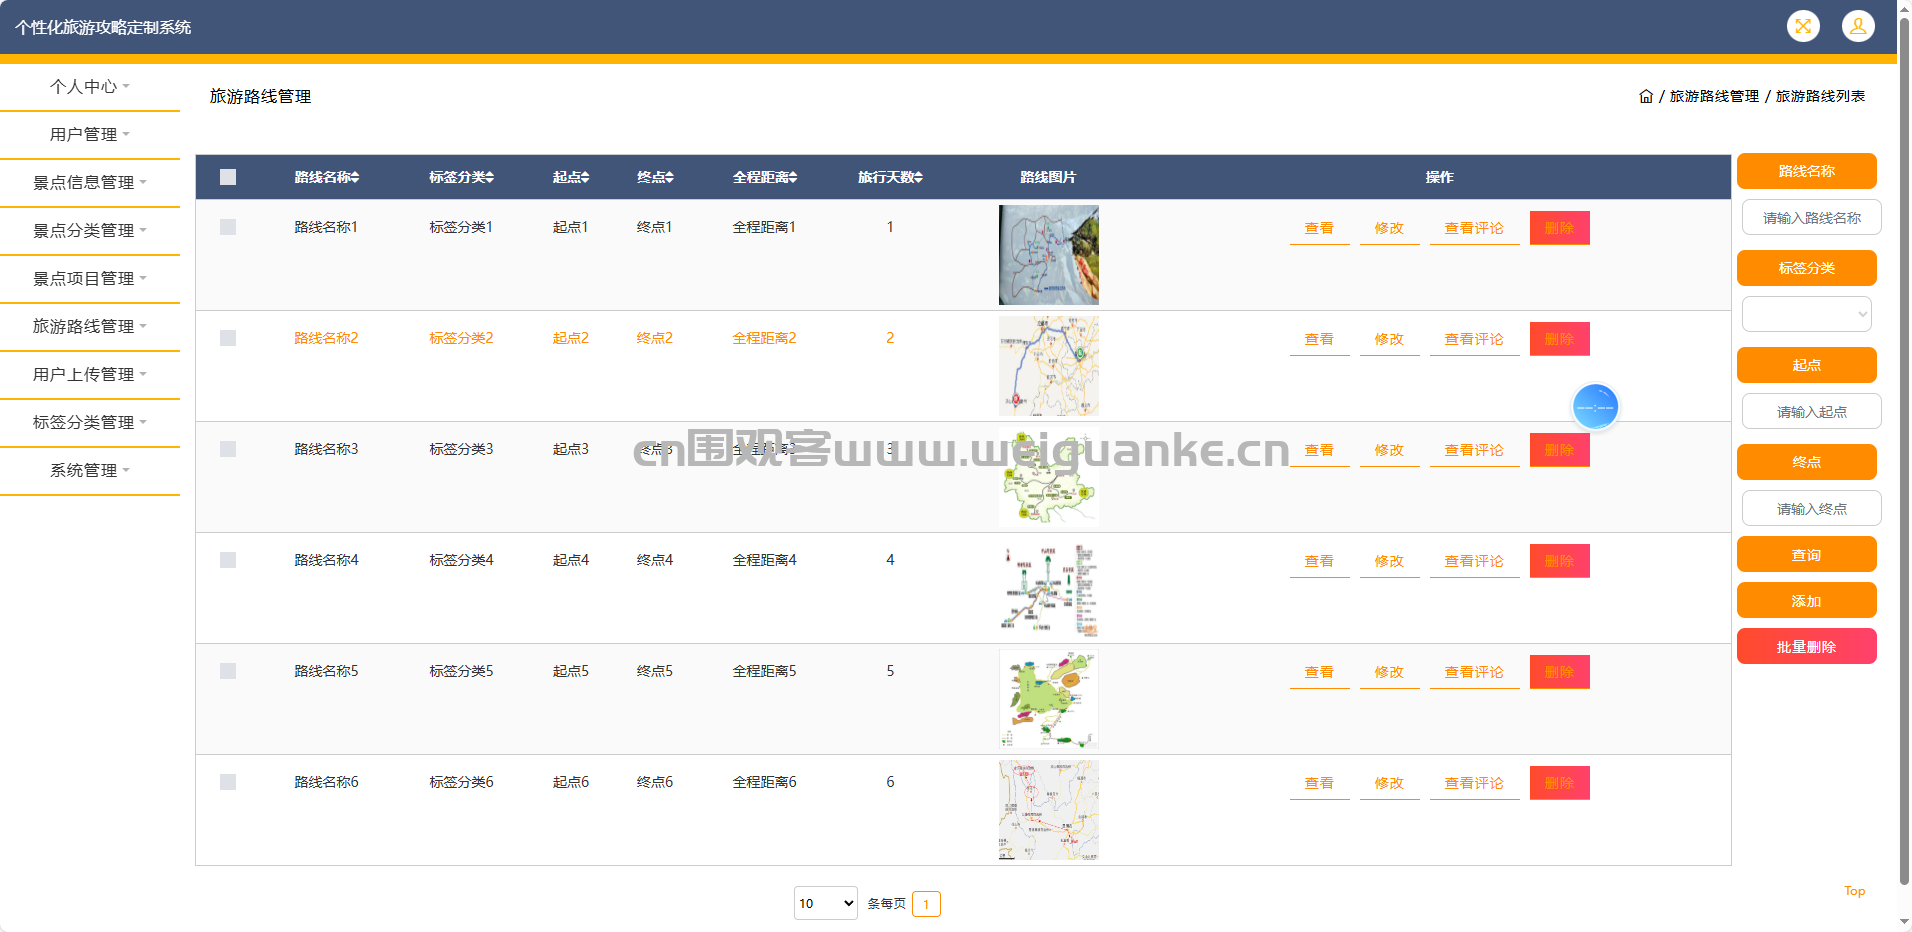Sort table by 路线名称 column arrows
Screen dimensions: 1912x932
[355, 178]
